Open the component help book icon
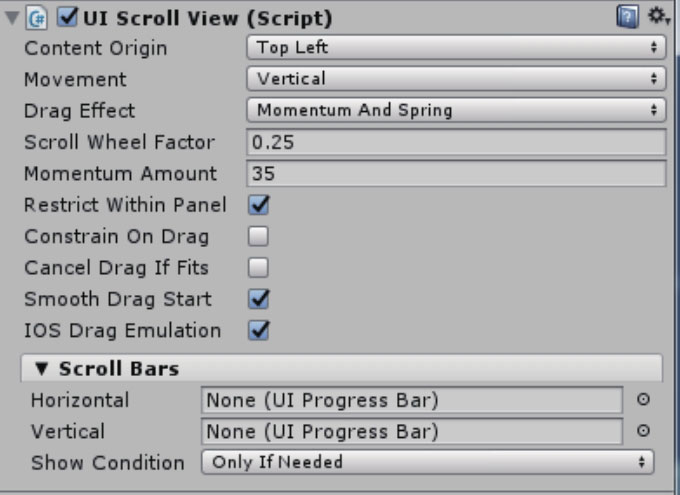The image size is (680, 495). pos(627,17)
